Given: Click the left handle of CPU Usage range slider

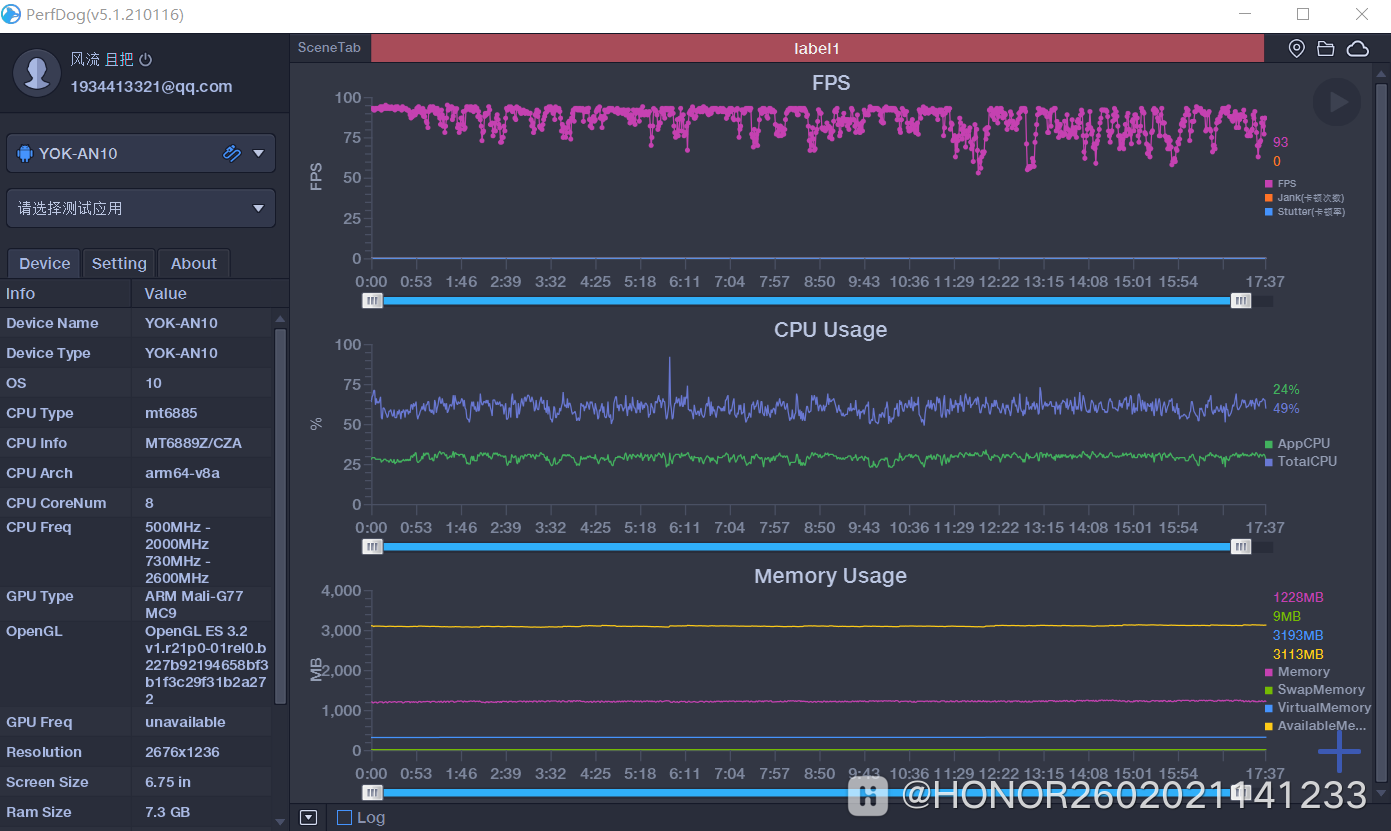Looking at the screenshot, I should [372, 546].
